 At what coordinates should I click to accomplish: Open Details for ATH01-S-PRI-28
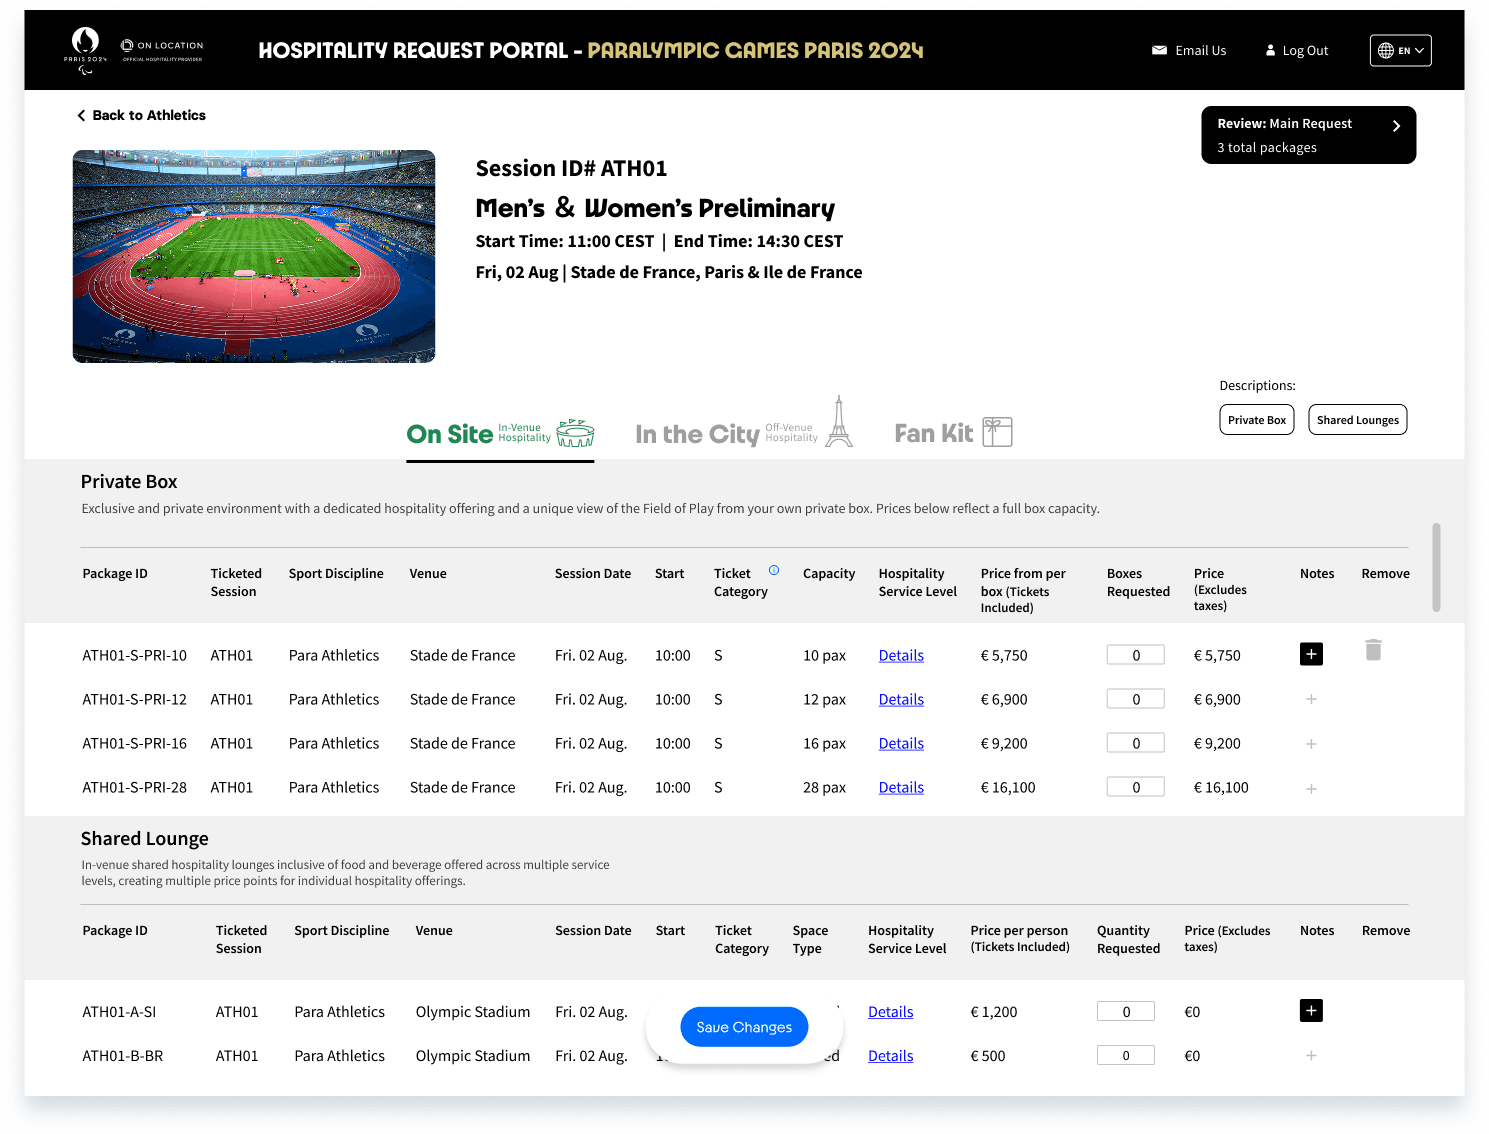(x=901, y=787)
